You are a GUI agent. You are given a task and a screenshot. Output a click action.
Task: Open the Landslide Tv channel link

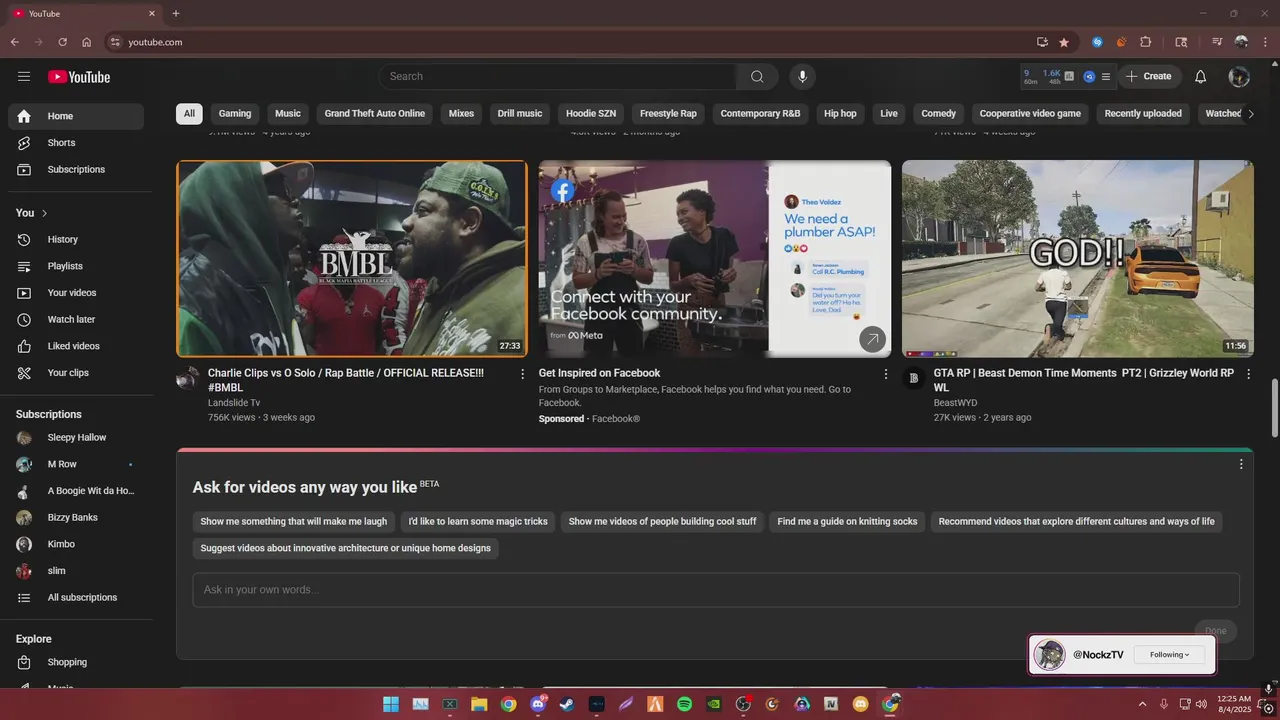pyautogui.click(x=234, y=403)
